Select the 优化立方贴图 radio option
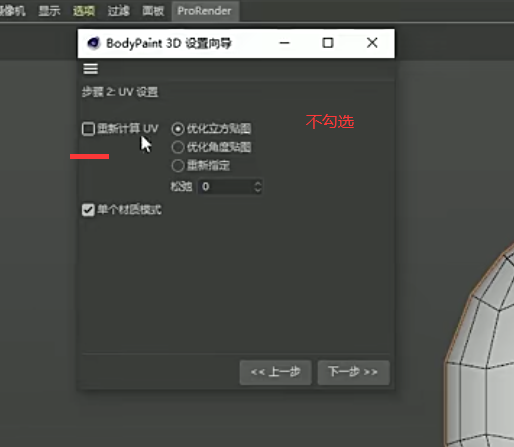 [178, 129]
